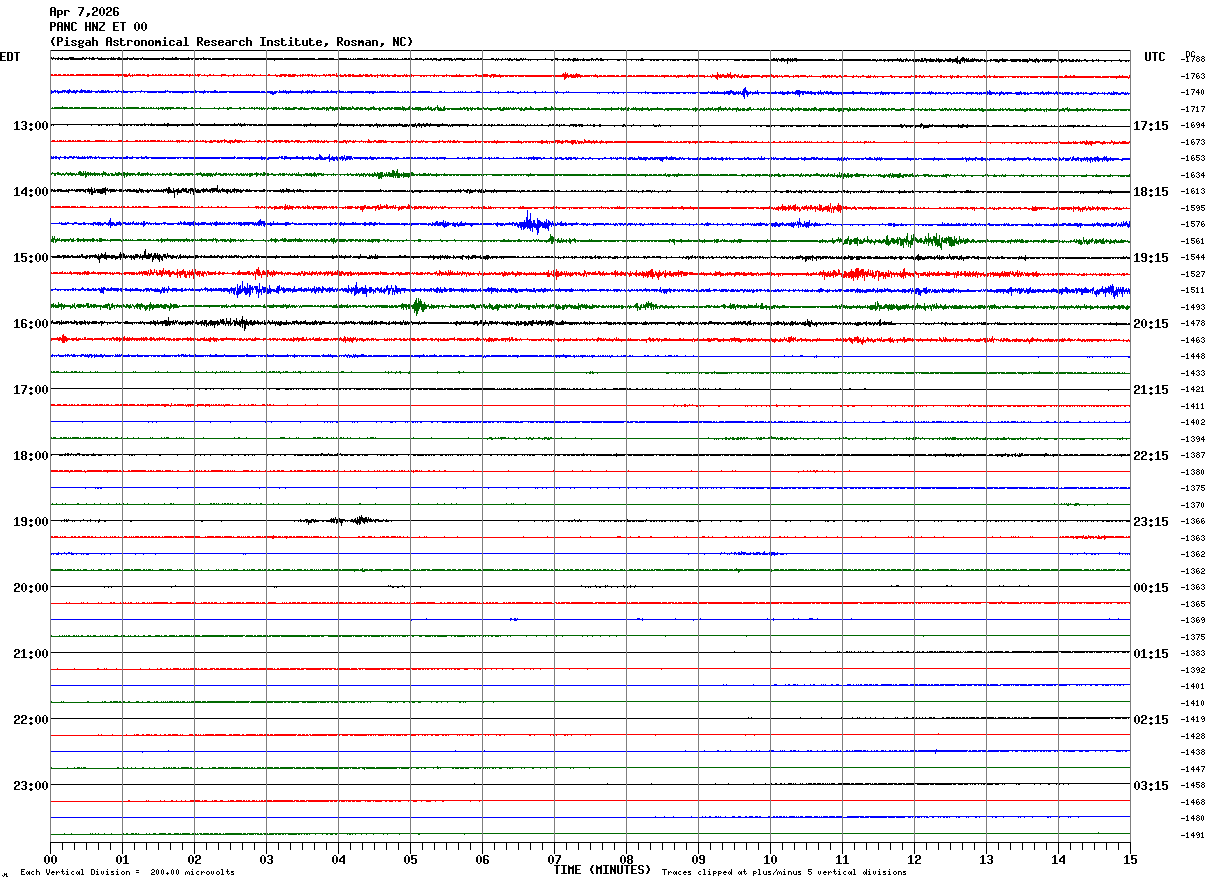The height and width of the screenshot is (886, 1210).
Task: Click the Each Vertical Division scale note
Action: point(127,873)
